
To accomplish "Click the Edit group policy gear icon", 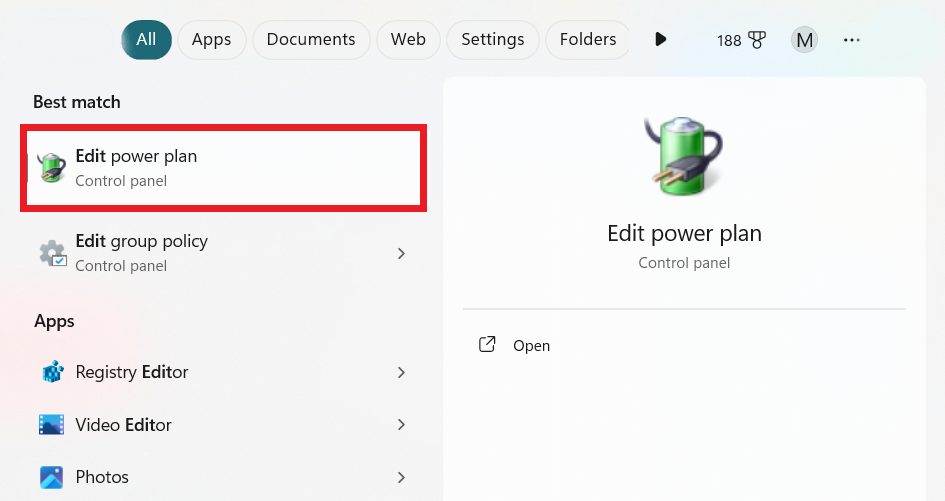I will (52, 253).
